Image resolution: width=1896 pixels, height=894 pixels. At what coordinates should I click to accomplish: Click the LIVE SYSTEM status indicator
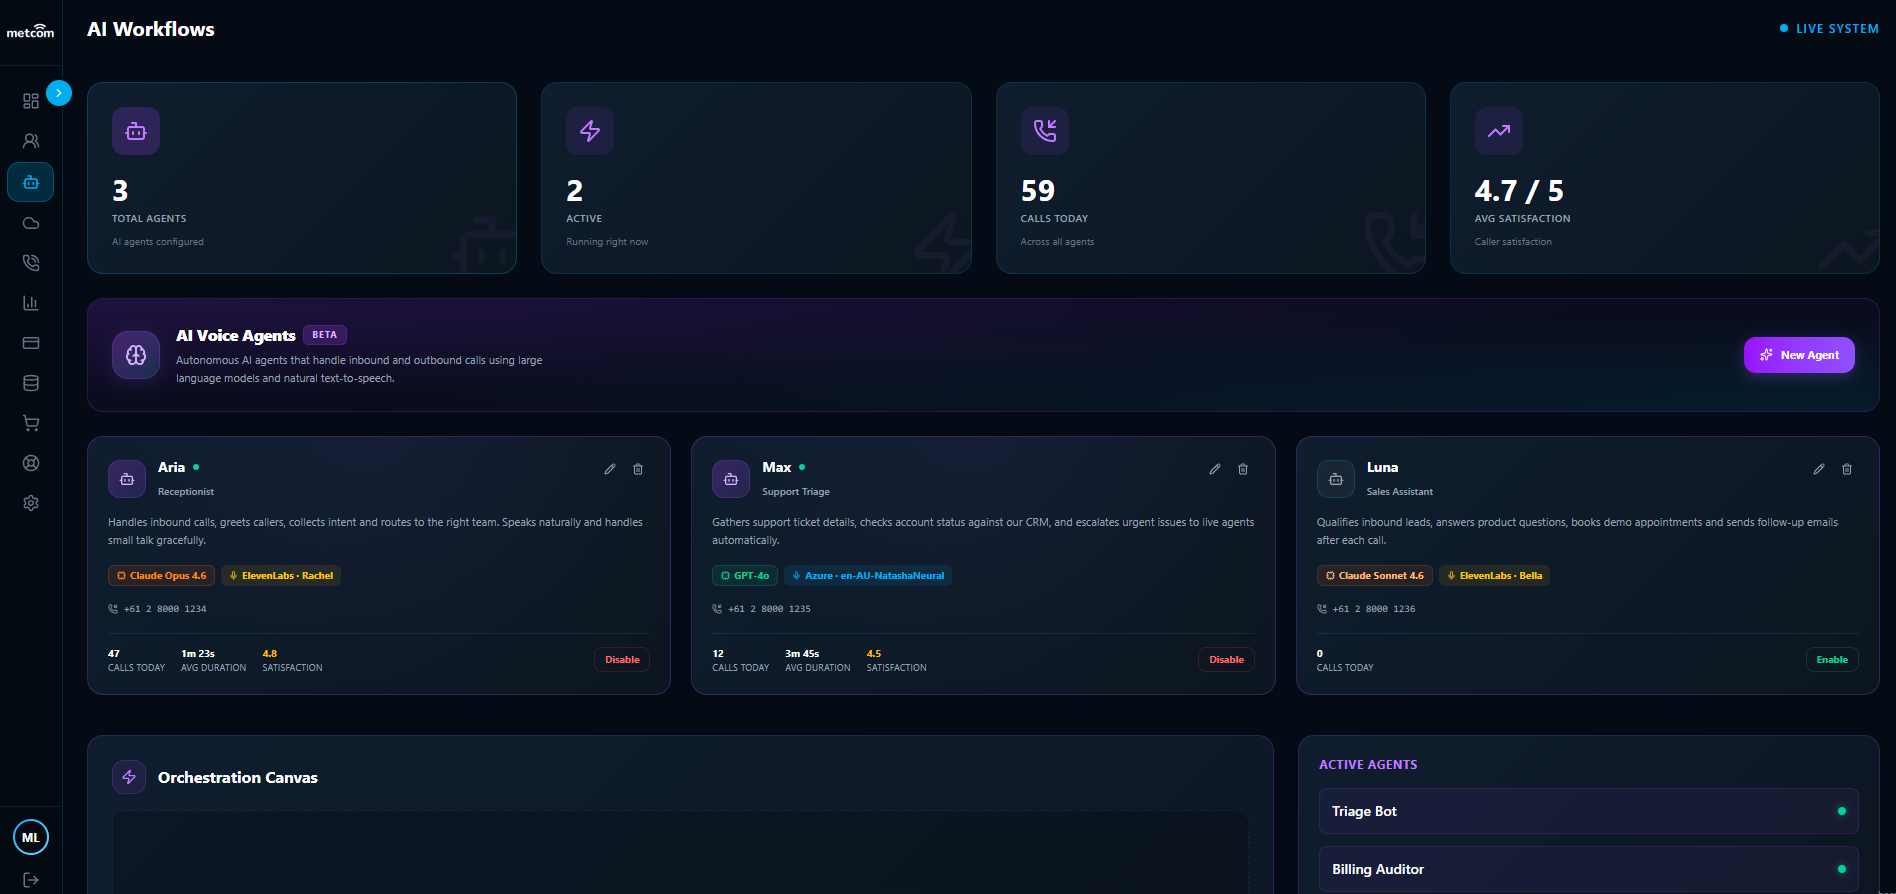coord(1829,29)
